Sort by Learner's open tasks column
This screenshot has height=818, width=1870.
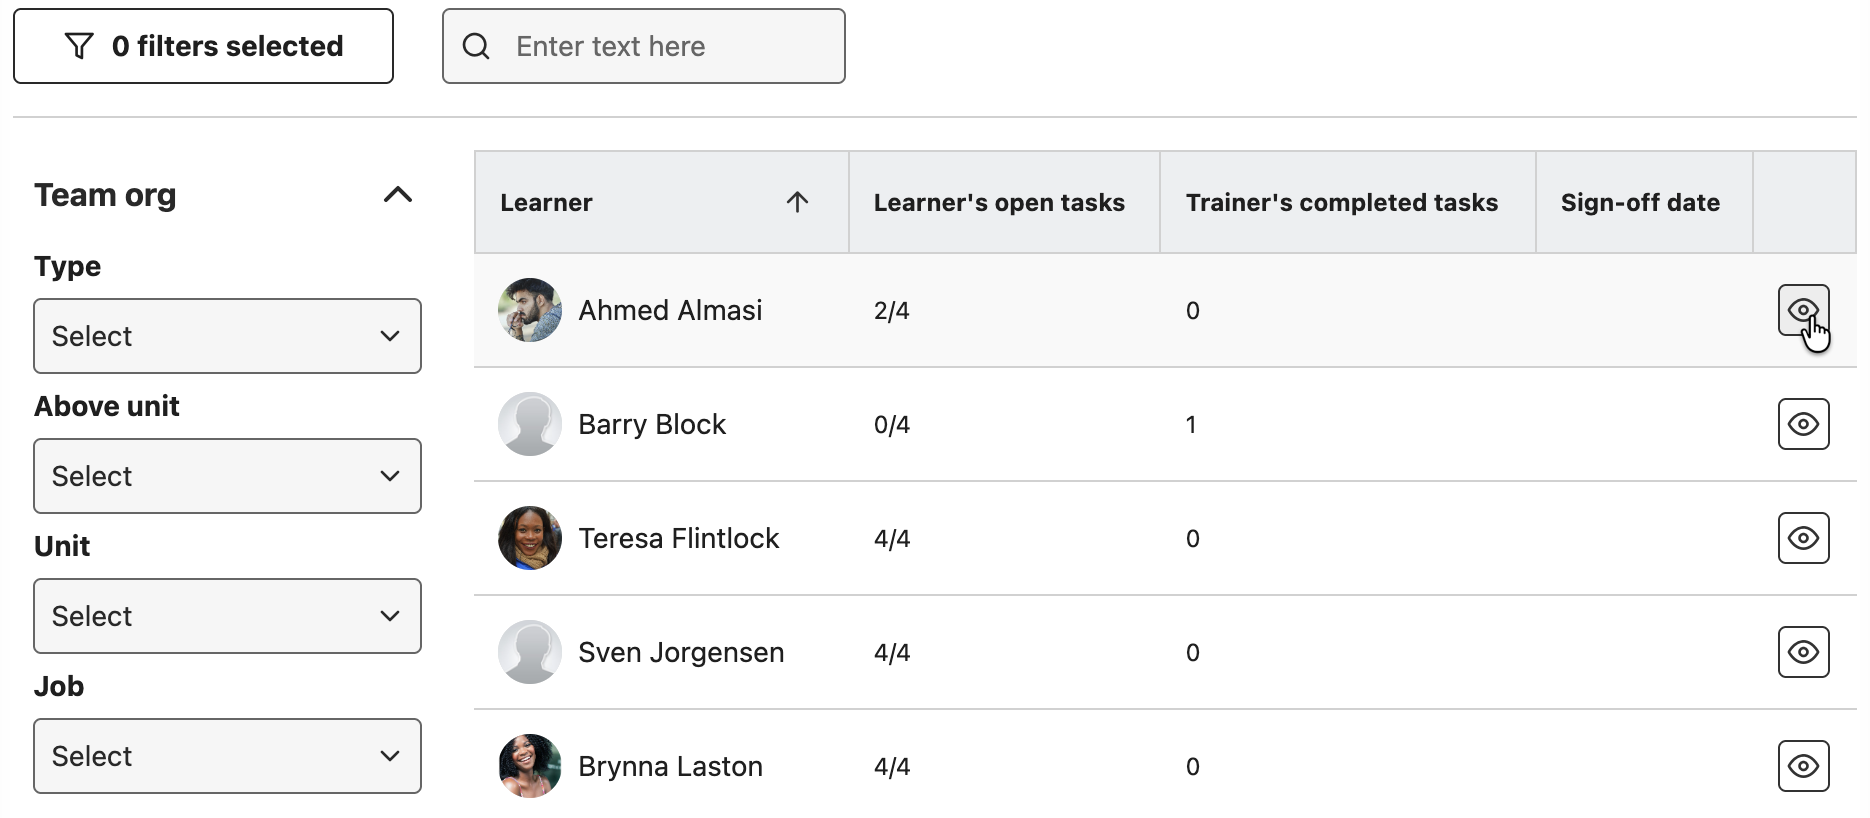[999, 202]
